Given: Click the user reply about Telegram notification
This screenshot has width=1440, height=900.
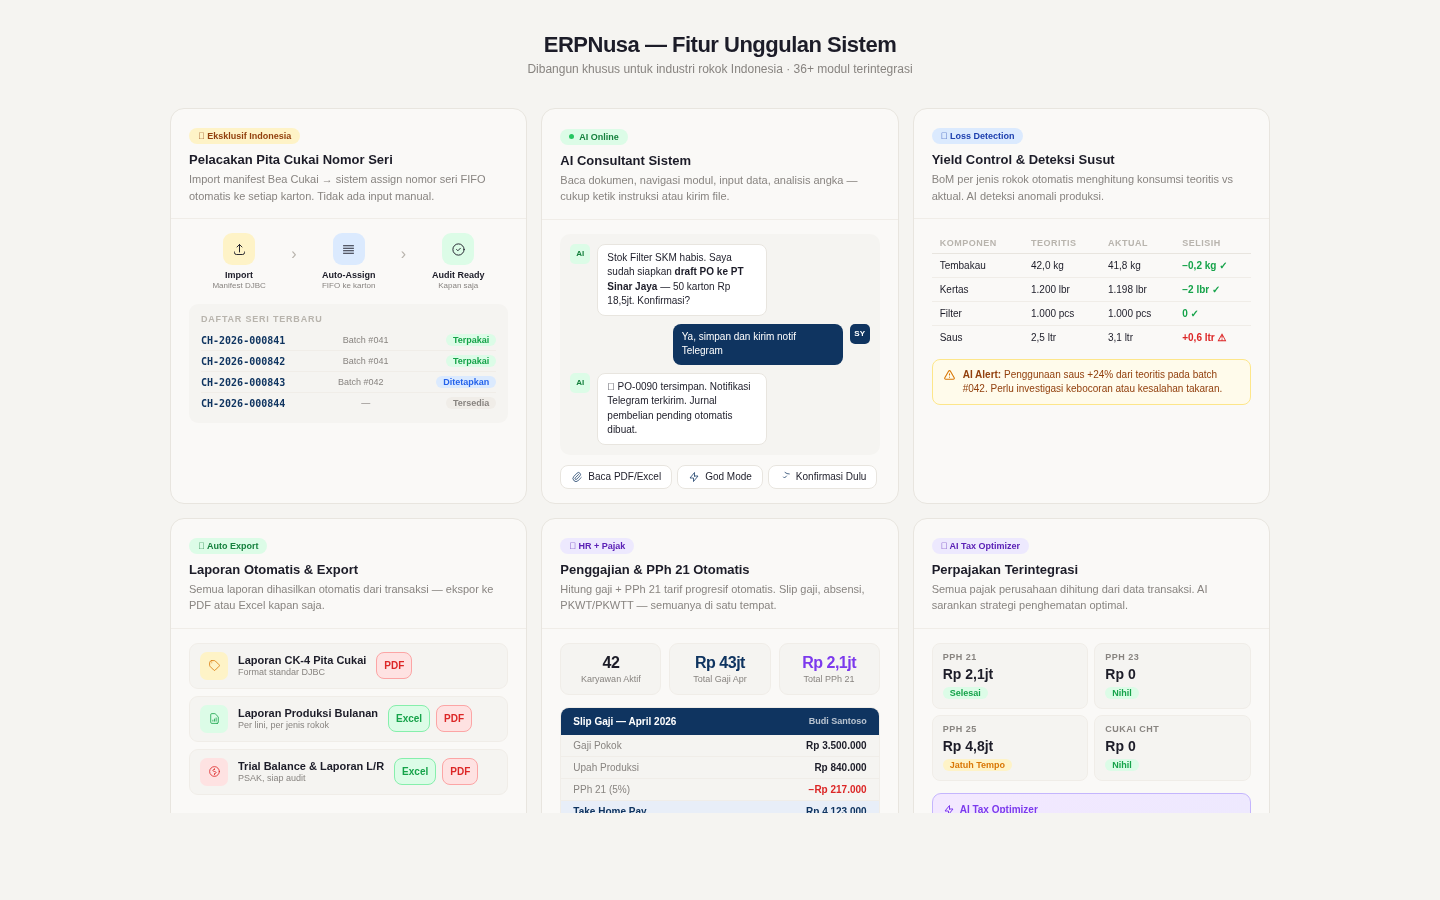Looking at the screenshot, I should [x=758, y=344].
